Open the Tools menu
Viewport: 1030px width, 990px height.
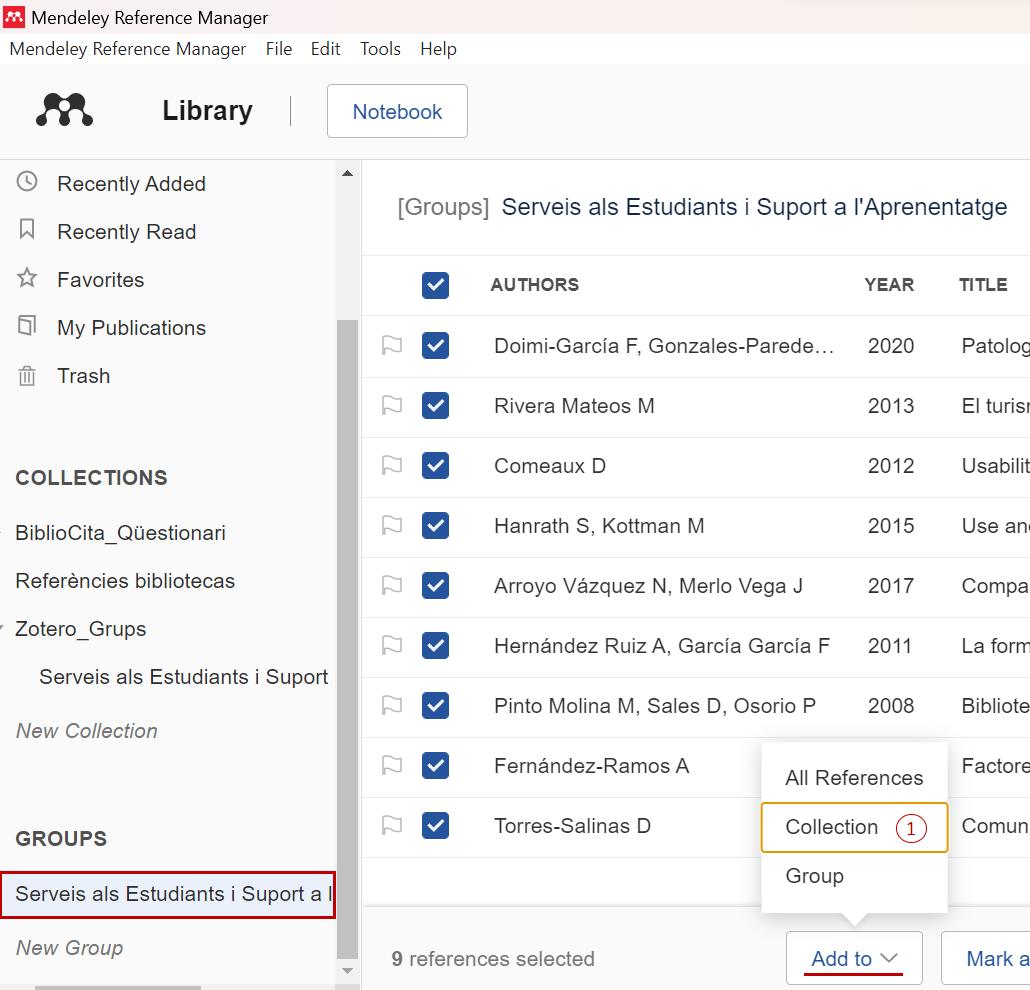pyautogui.click(x=380, y=49)
